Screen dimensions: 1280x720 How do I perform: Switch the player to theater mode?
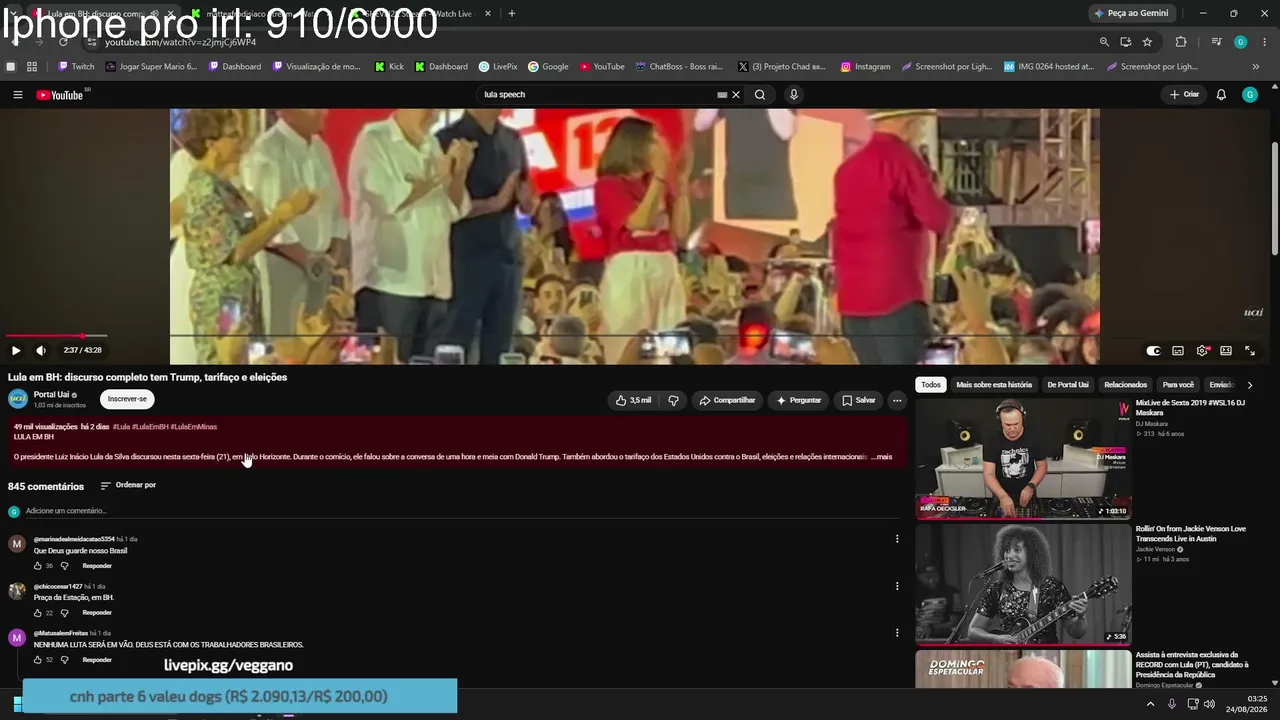tap(1226, 351)
